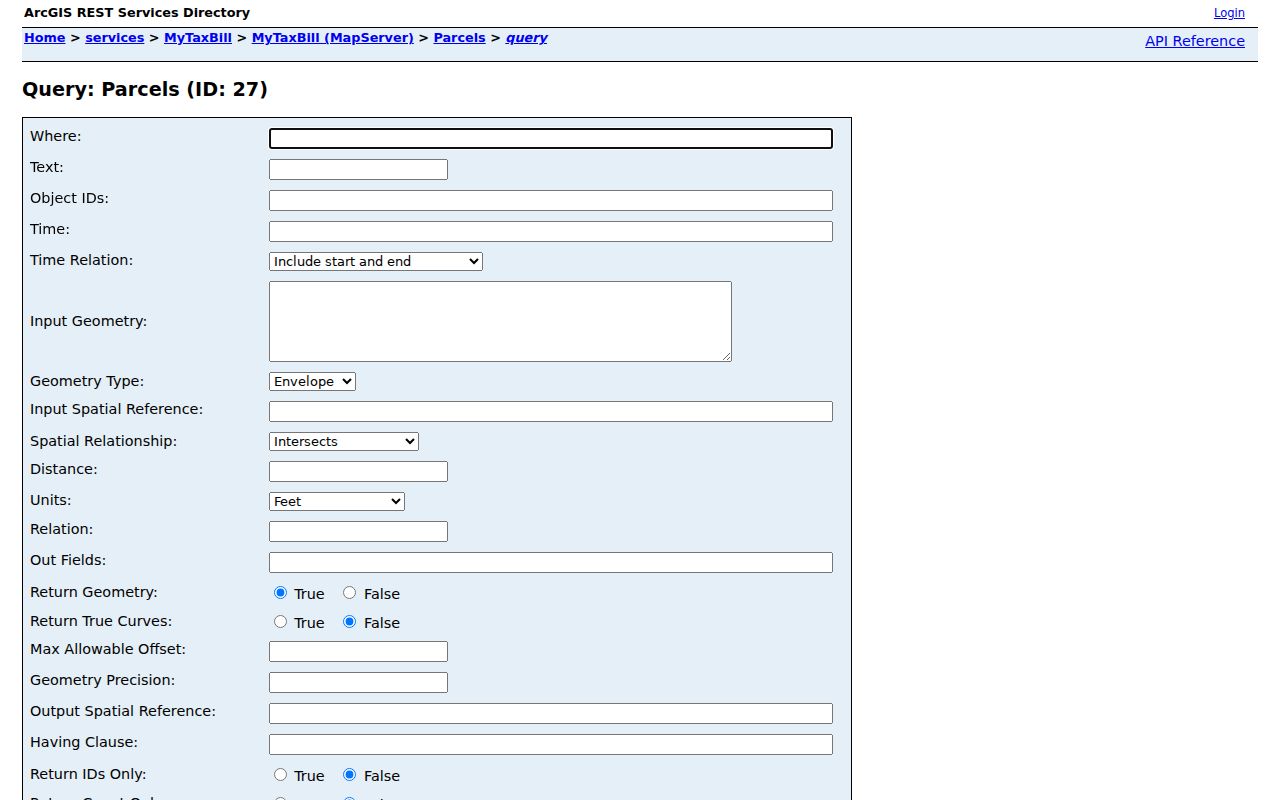The width and height of the screenshot is (1280, 800).
Task: Open the Parcels breadcrumb link
Action: pyautogui.click(x=460, y=38)
